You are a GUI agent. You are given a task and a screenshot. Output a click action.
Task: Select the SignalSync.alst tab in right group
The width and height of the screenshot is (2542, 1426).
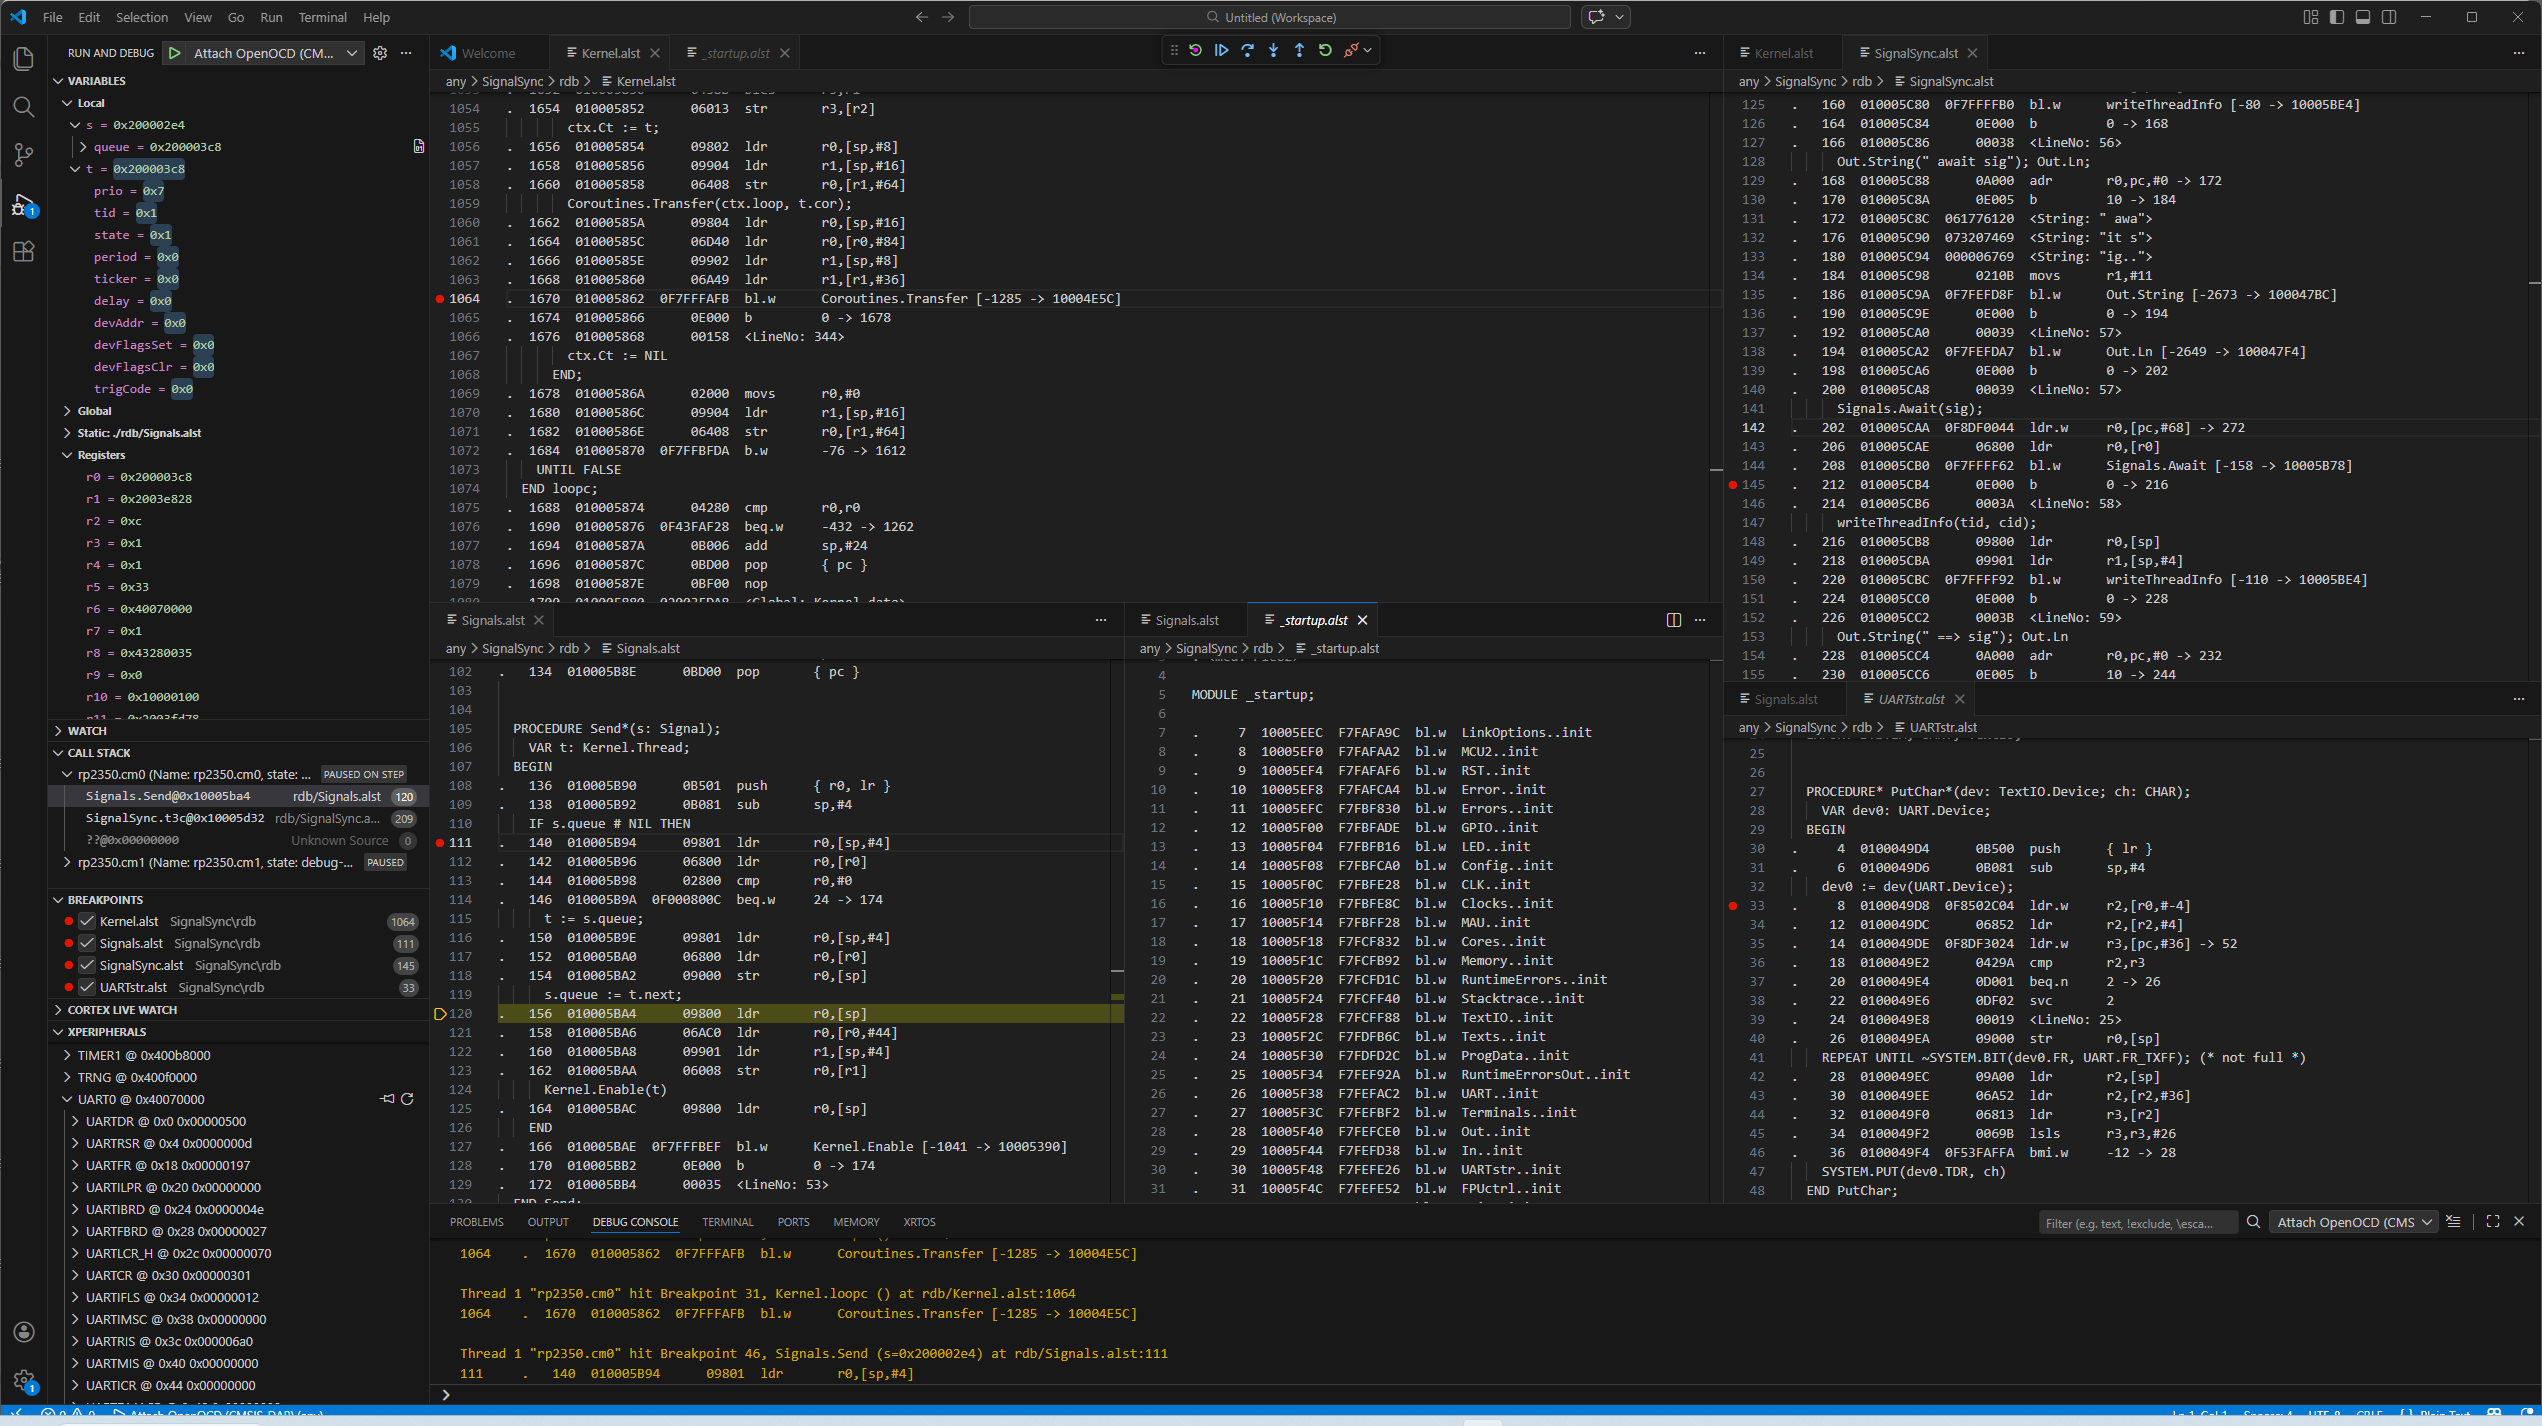pos(1915,53)
